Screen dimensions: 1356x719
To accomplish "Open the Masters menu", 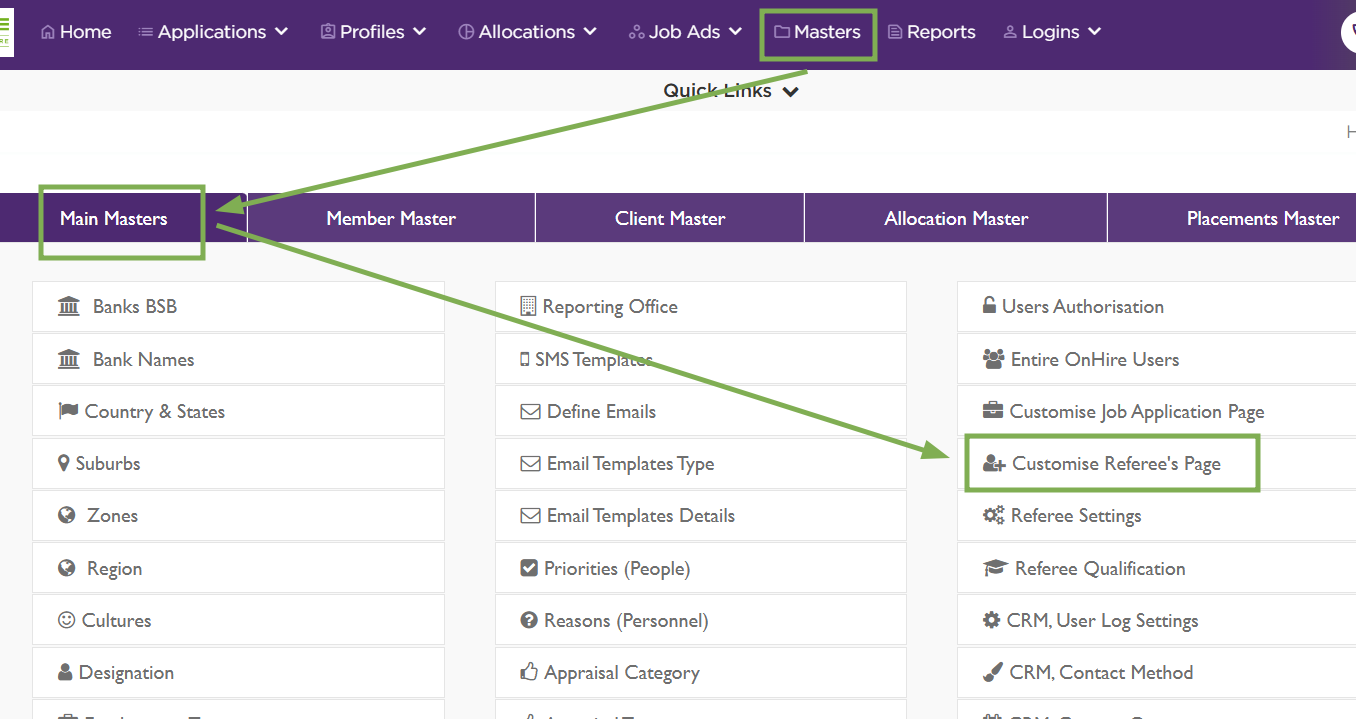I will coord(818,32).
